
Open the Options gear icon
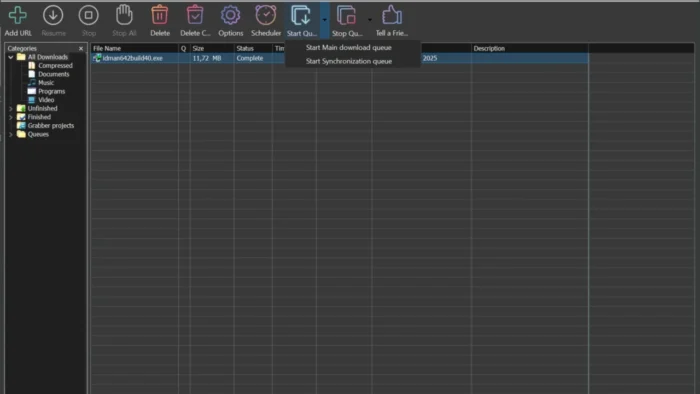point(230,16)
